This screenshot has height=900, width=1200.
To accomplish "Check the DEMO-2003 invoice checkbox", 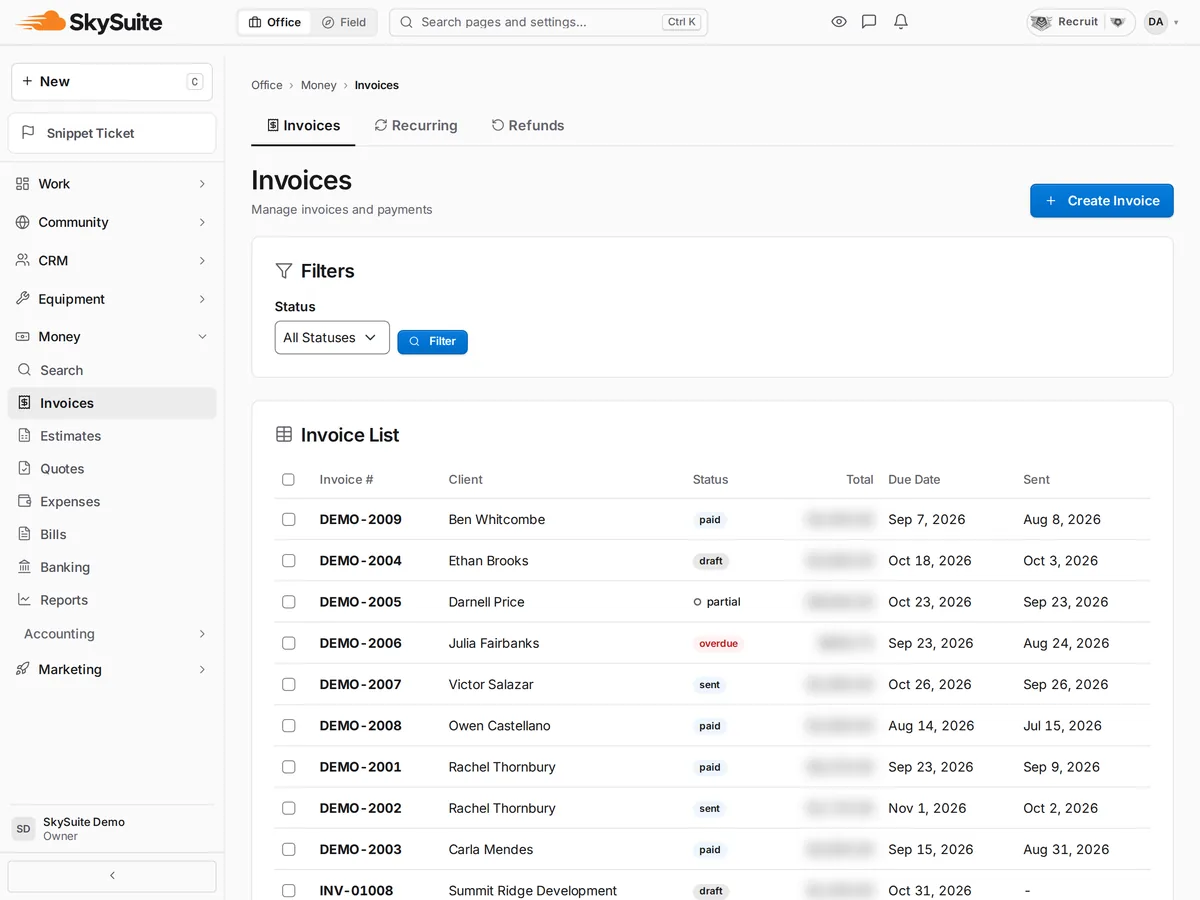I will tap(288, 849).
